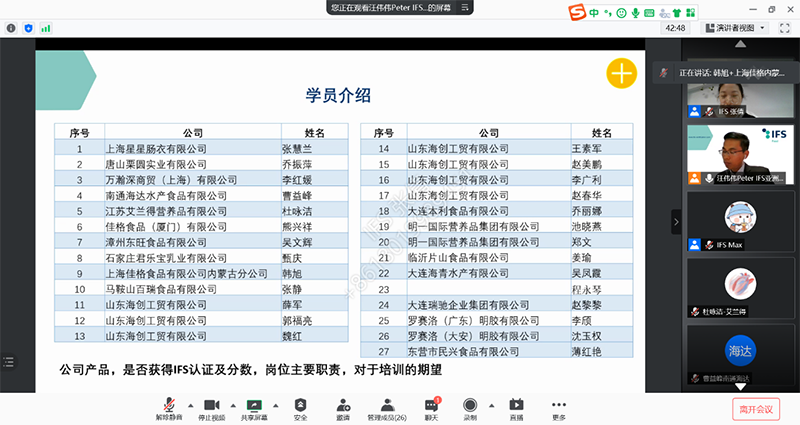
Task: Click right table header 姓名
Action: (602, 133)
